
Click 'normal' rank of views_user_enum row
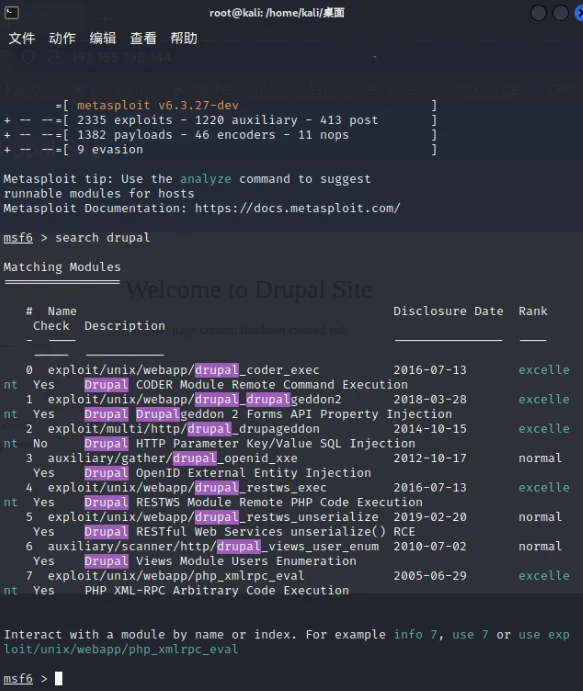[540, 546]
